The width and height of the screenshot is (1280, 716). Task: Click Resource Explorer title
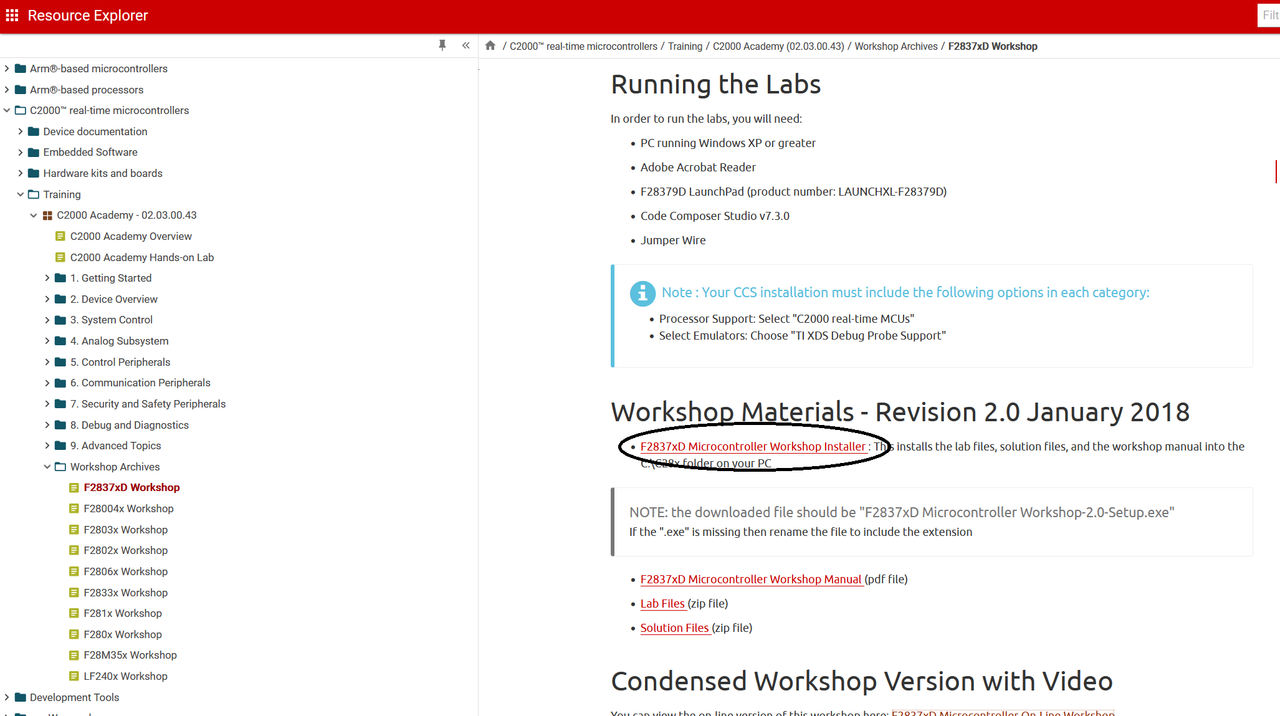click(x=88, y=16)
